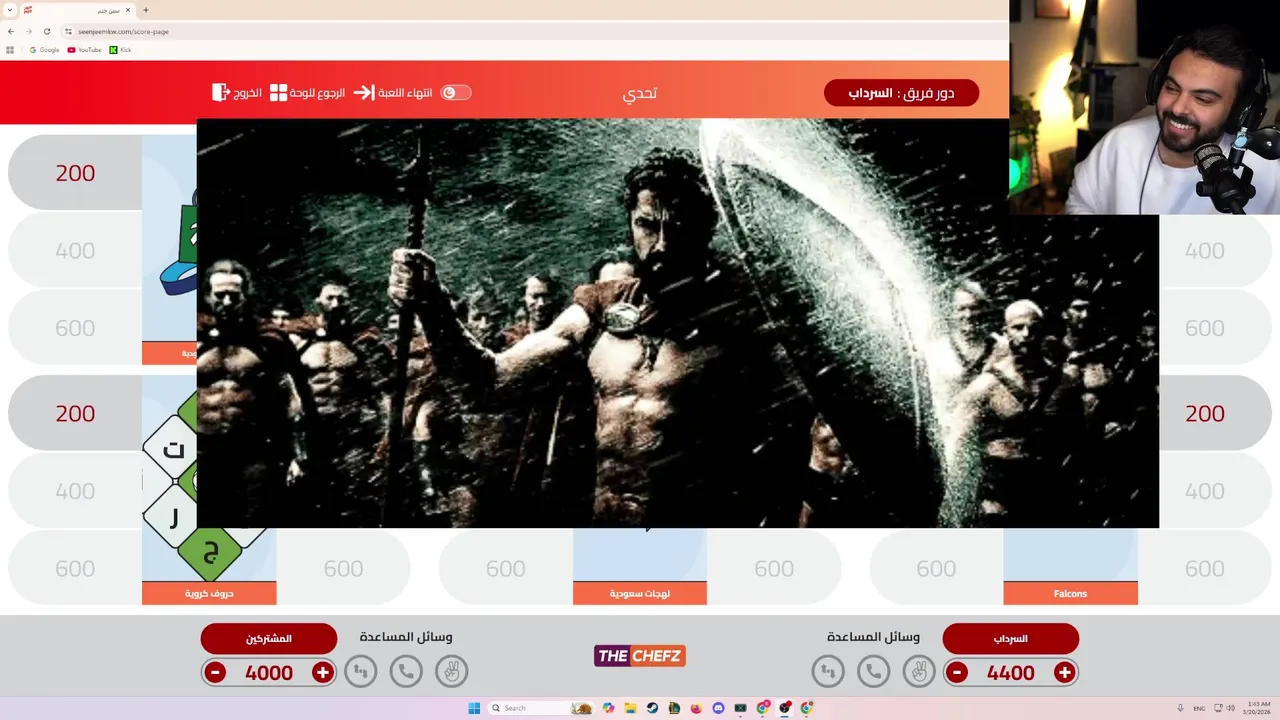This screenshot has height=720, width=1280.
Task: Click the ENG language indicator
Action: [1199, 708]
